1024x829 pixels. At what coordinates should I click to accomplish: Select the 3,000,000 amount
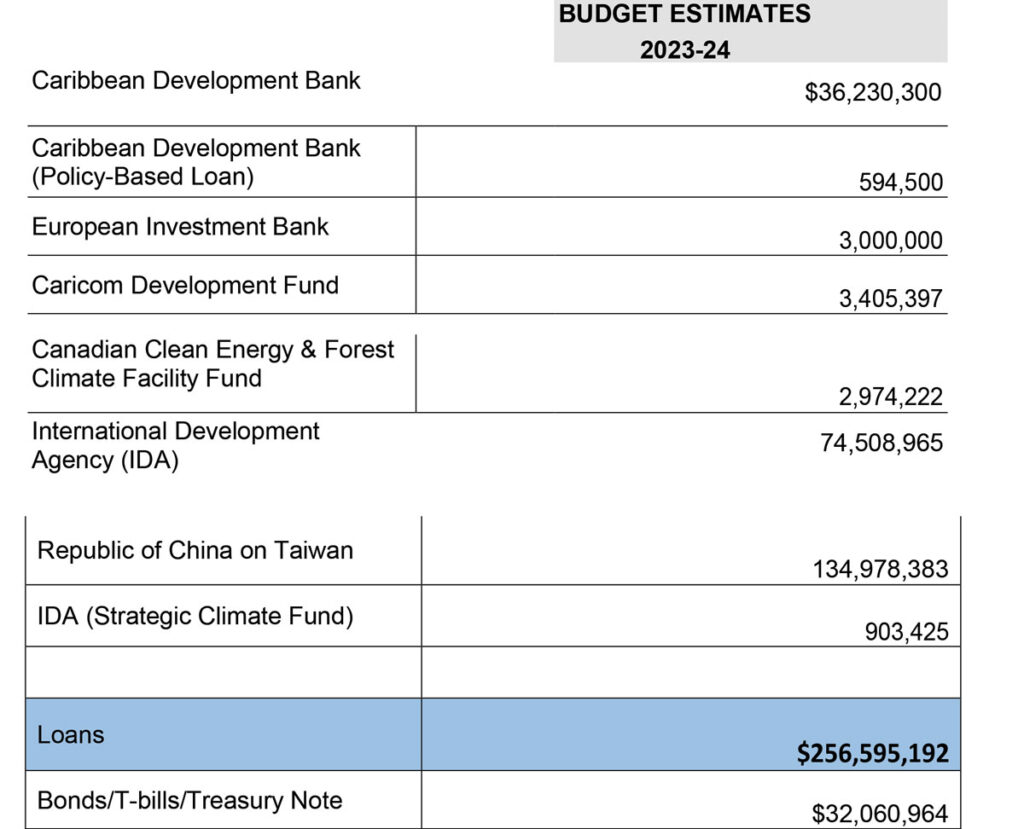890,241
